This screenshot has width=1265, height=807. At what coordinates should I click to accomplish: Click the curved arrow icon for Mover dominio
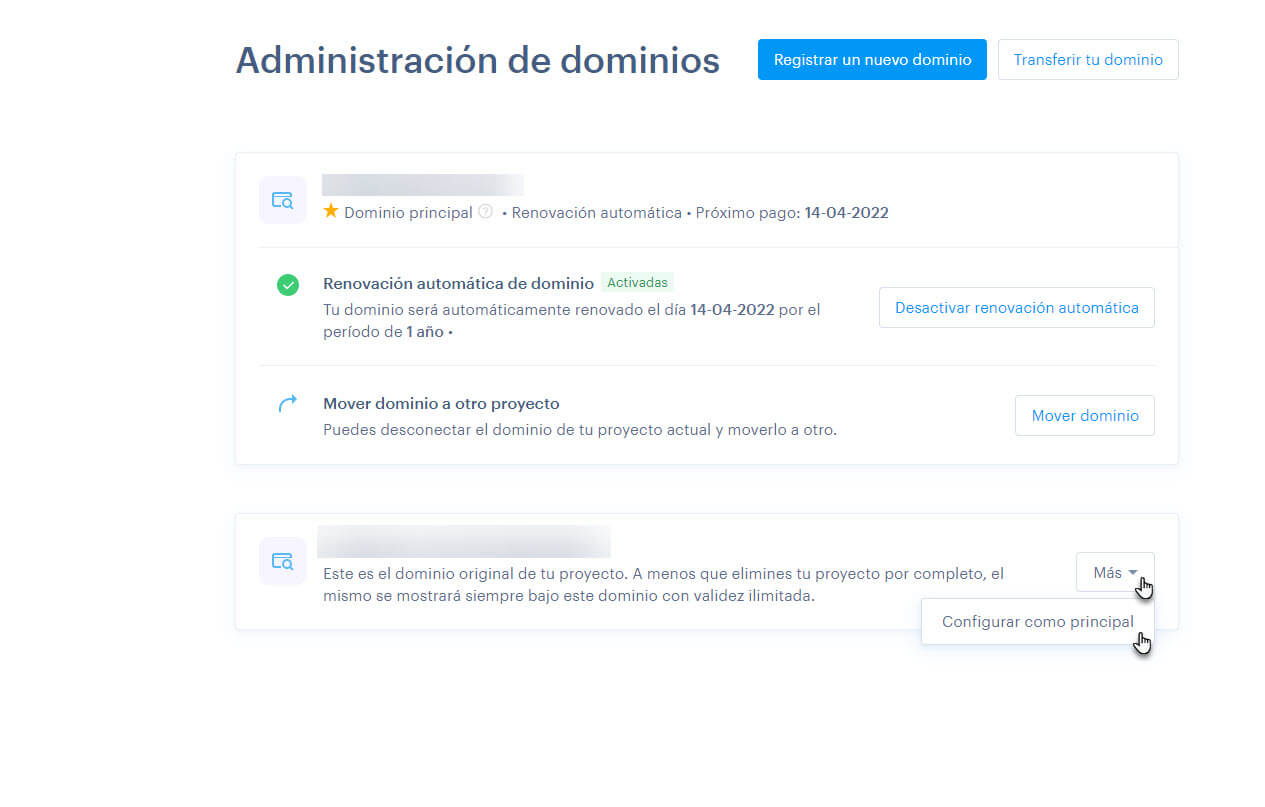[288, 403]
